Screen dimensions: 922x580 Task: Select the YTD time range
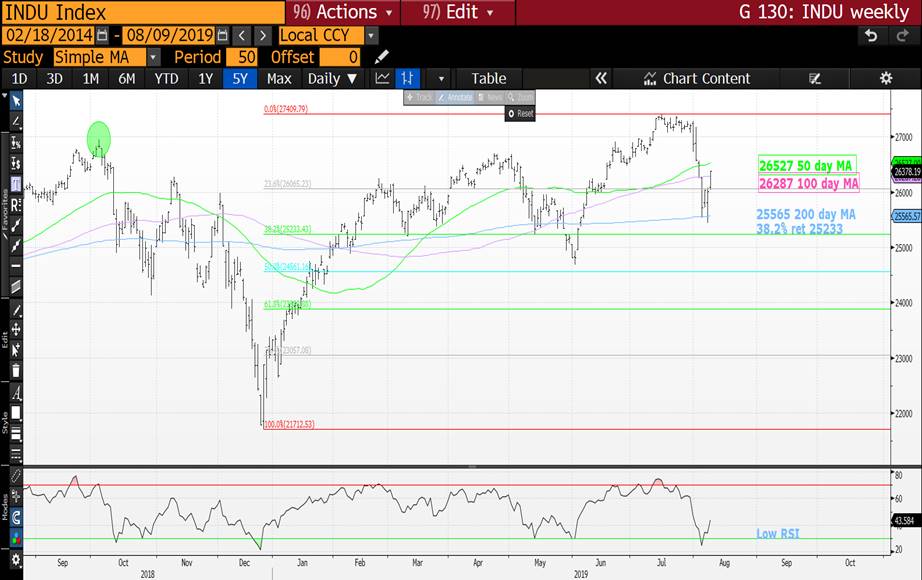coord(166,78)
